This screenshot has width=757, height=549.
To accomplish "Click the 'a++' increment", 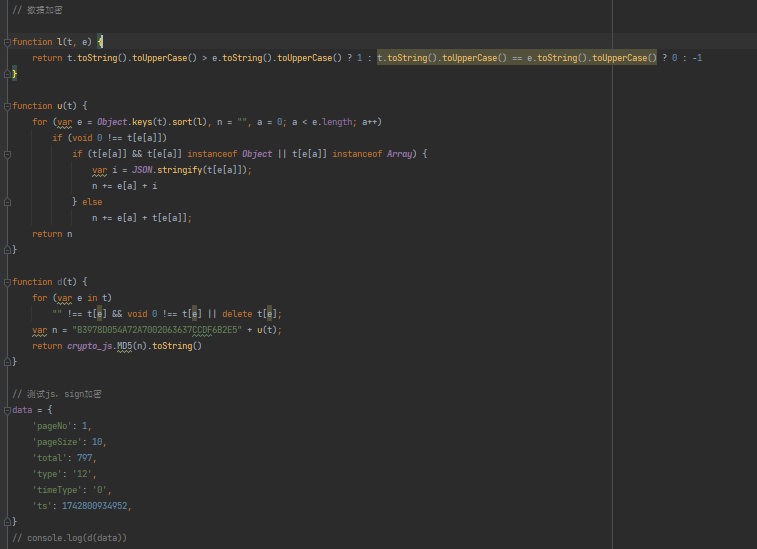I will coord(372,122).
